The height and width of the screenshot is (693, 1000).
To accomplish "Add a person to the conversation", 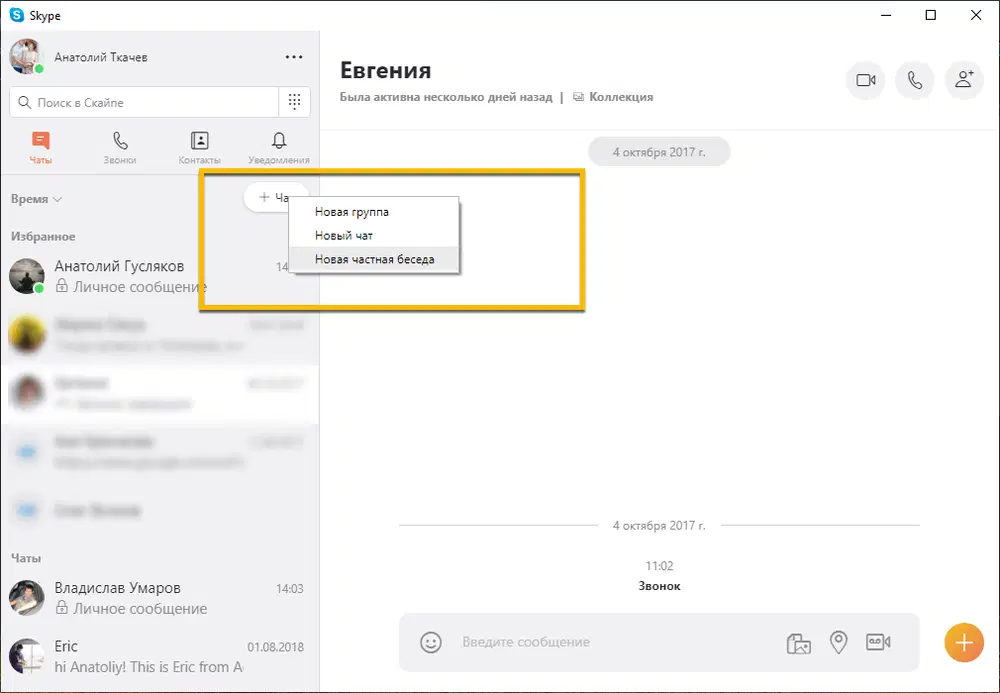I will coord(964,80).
